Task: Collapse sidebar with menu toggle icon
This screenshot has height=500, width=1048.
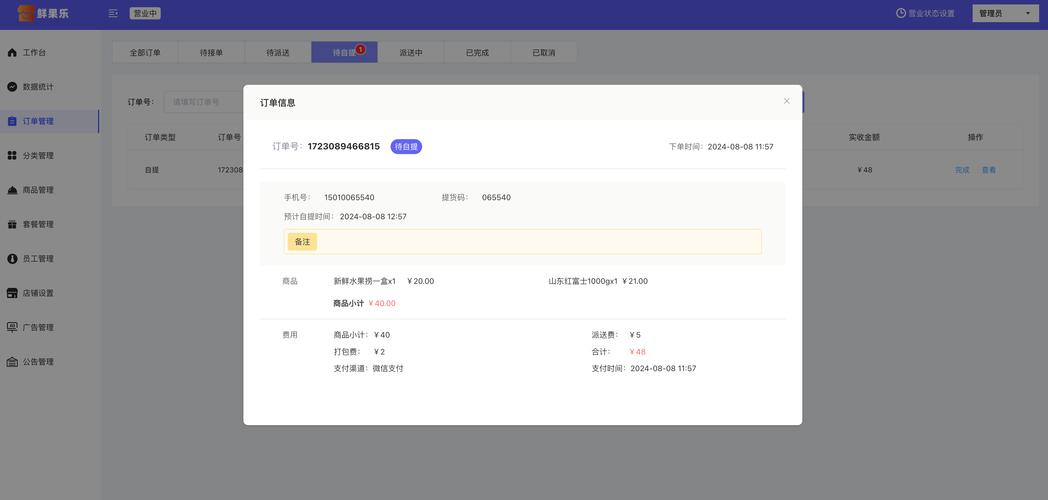Action: pyautogui.click(x=113, y=13)
